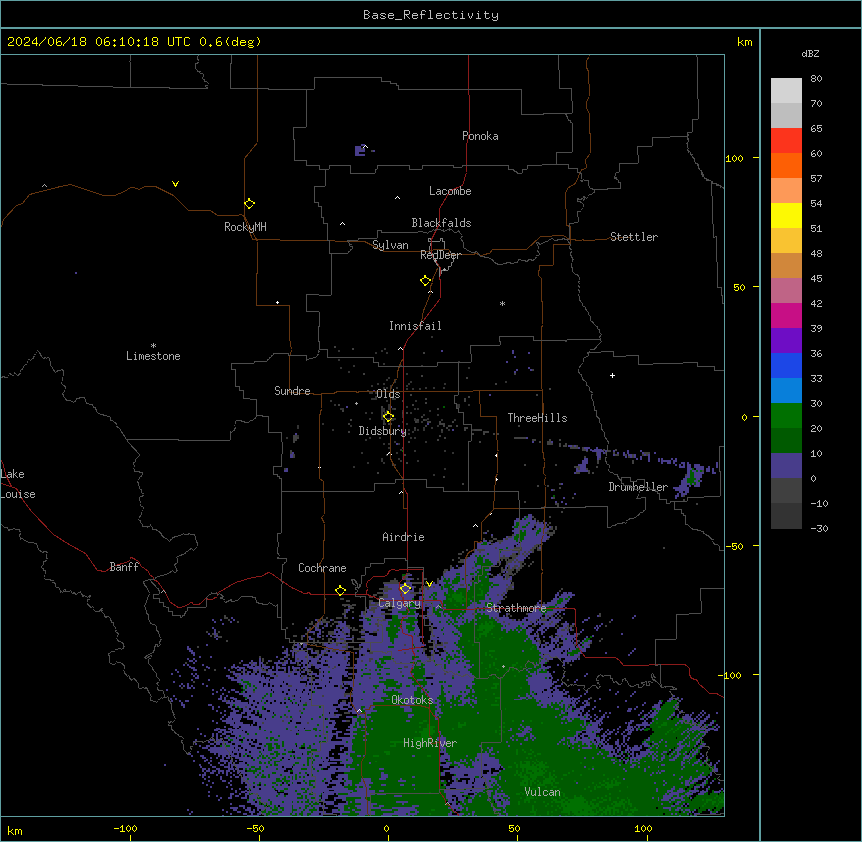Viewport: 862px width, 842px height.
Task: Click the yellow diamond marker south of RedDeer
Action: (426, 281)
